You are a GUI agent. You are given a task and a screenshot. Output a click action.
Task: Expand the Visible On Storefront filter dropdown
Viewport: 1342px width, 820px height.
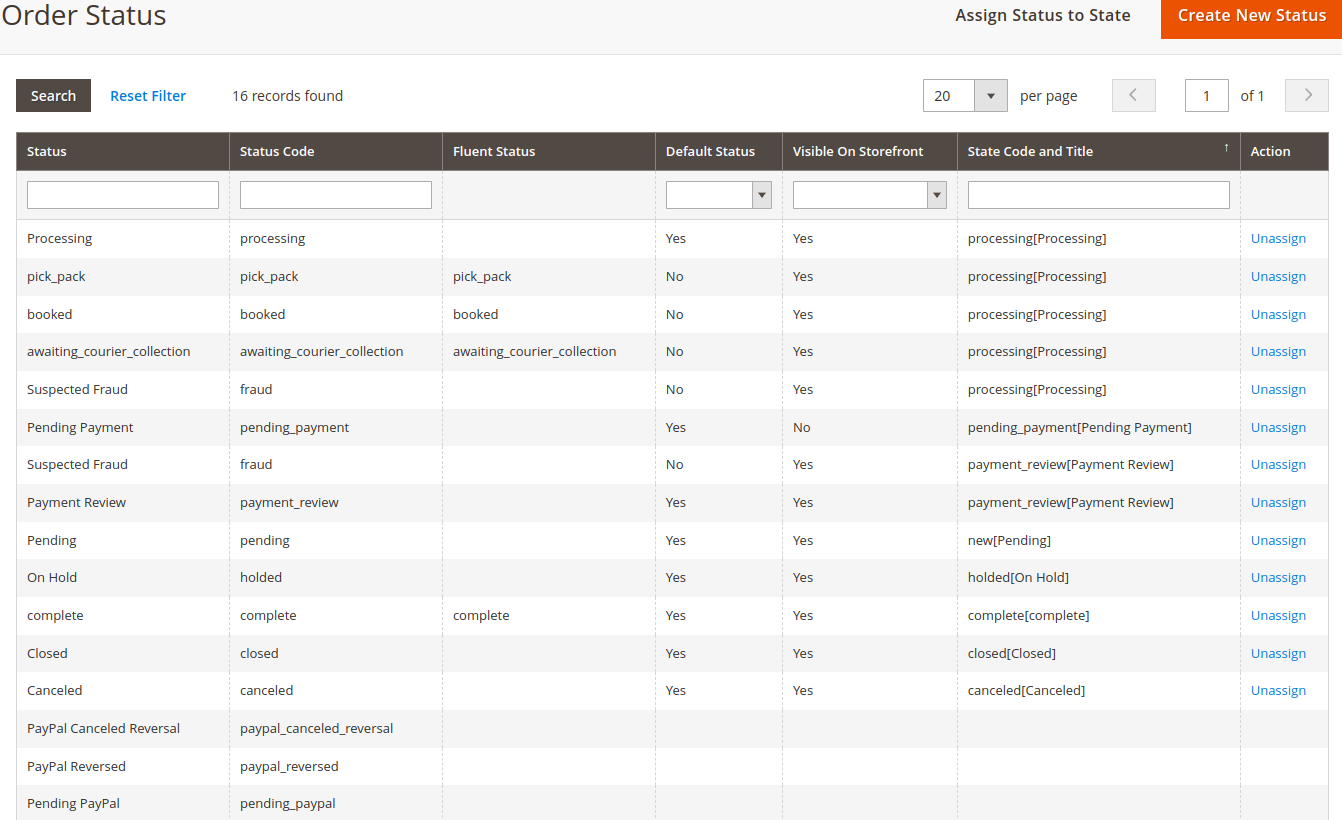(937, 195)
